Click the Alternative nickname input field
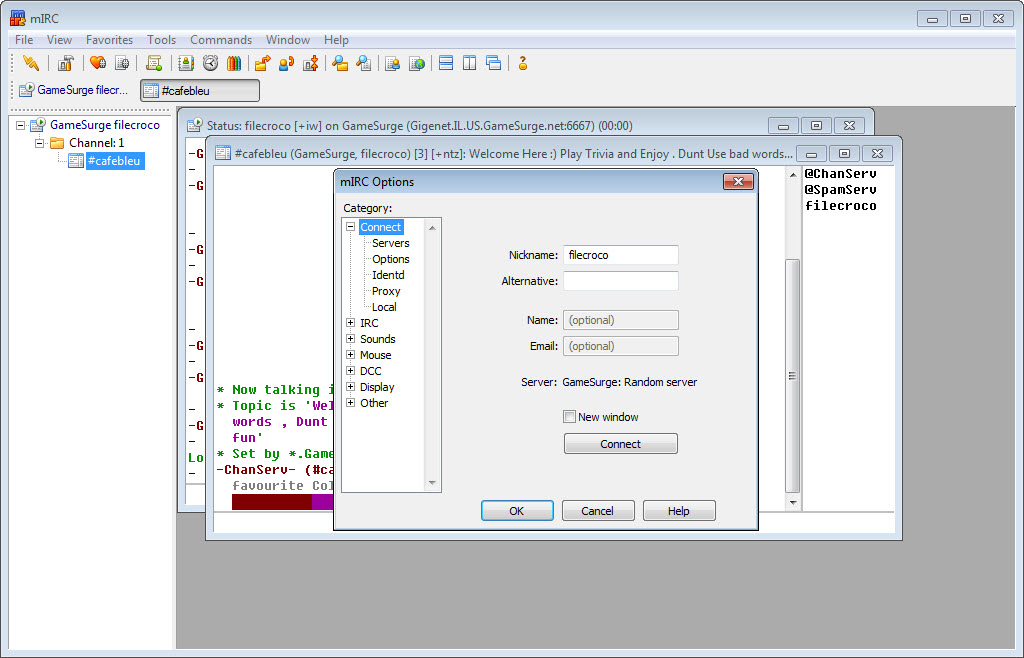The height and width of the screenshot is (658, 1024). pyautogui.click(x=620, y=281)
